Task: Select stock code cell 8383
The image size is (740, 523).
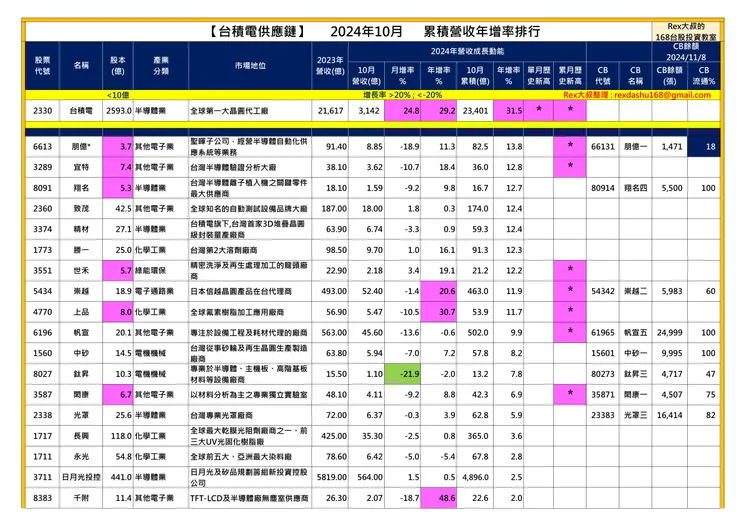Action: pos(42,498)
